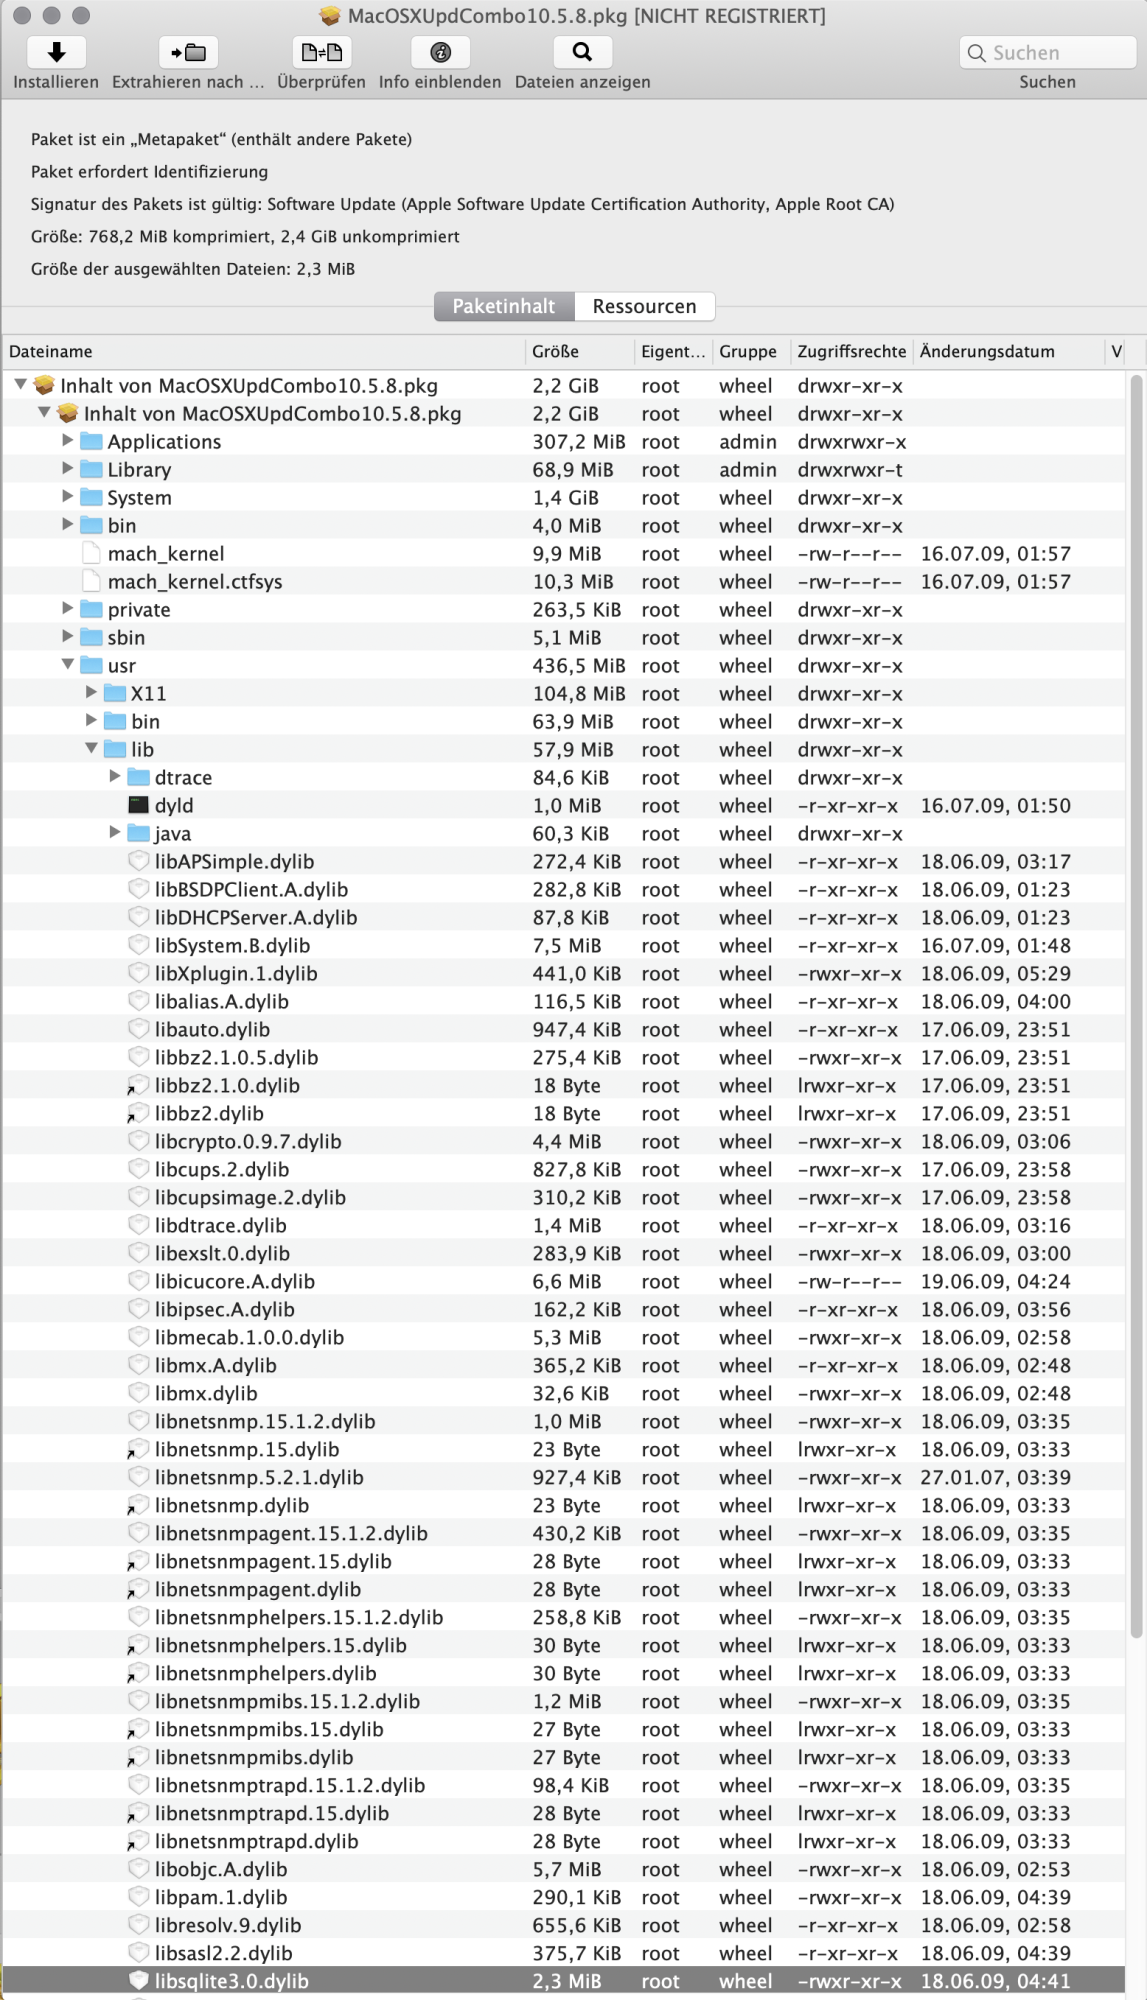Image resolution: width=1147 pixels, height=2000 pixels.
Task: Select the libicucore.A.dylib row
Action: [x=564, y=1281]
